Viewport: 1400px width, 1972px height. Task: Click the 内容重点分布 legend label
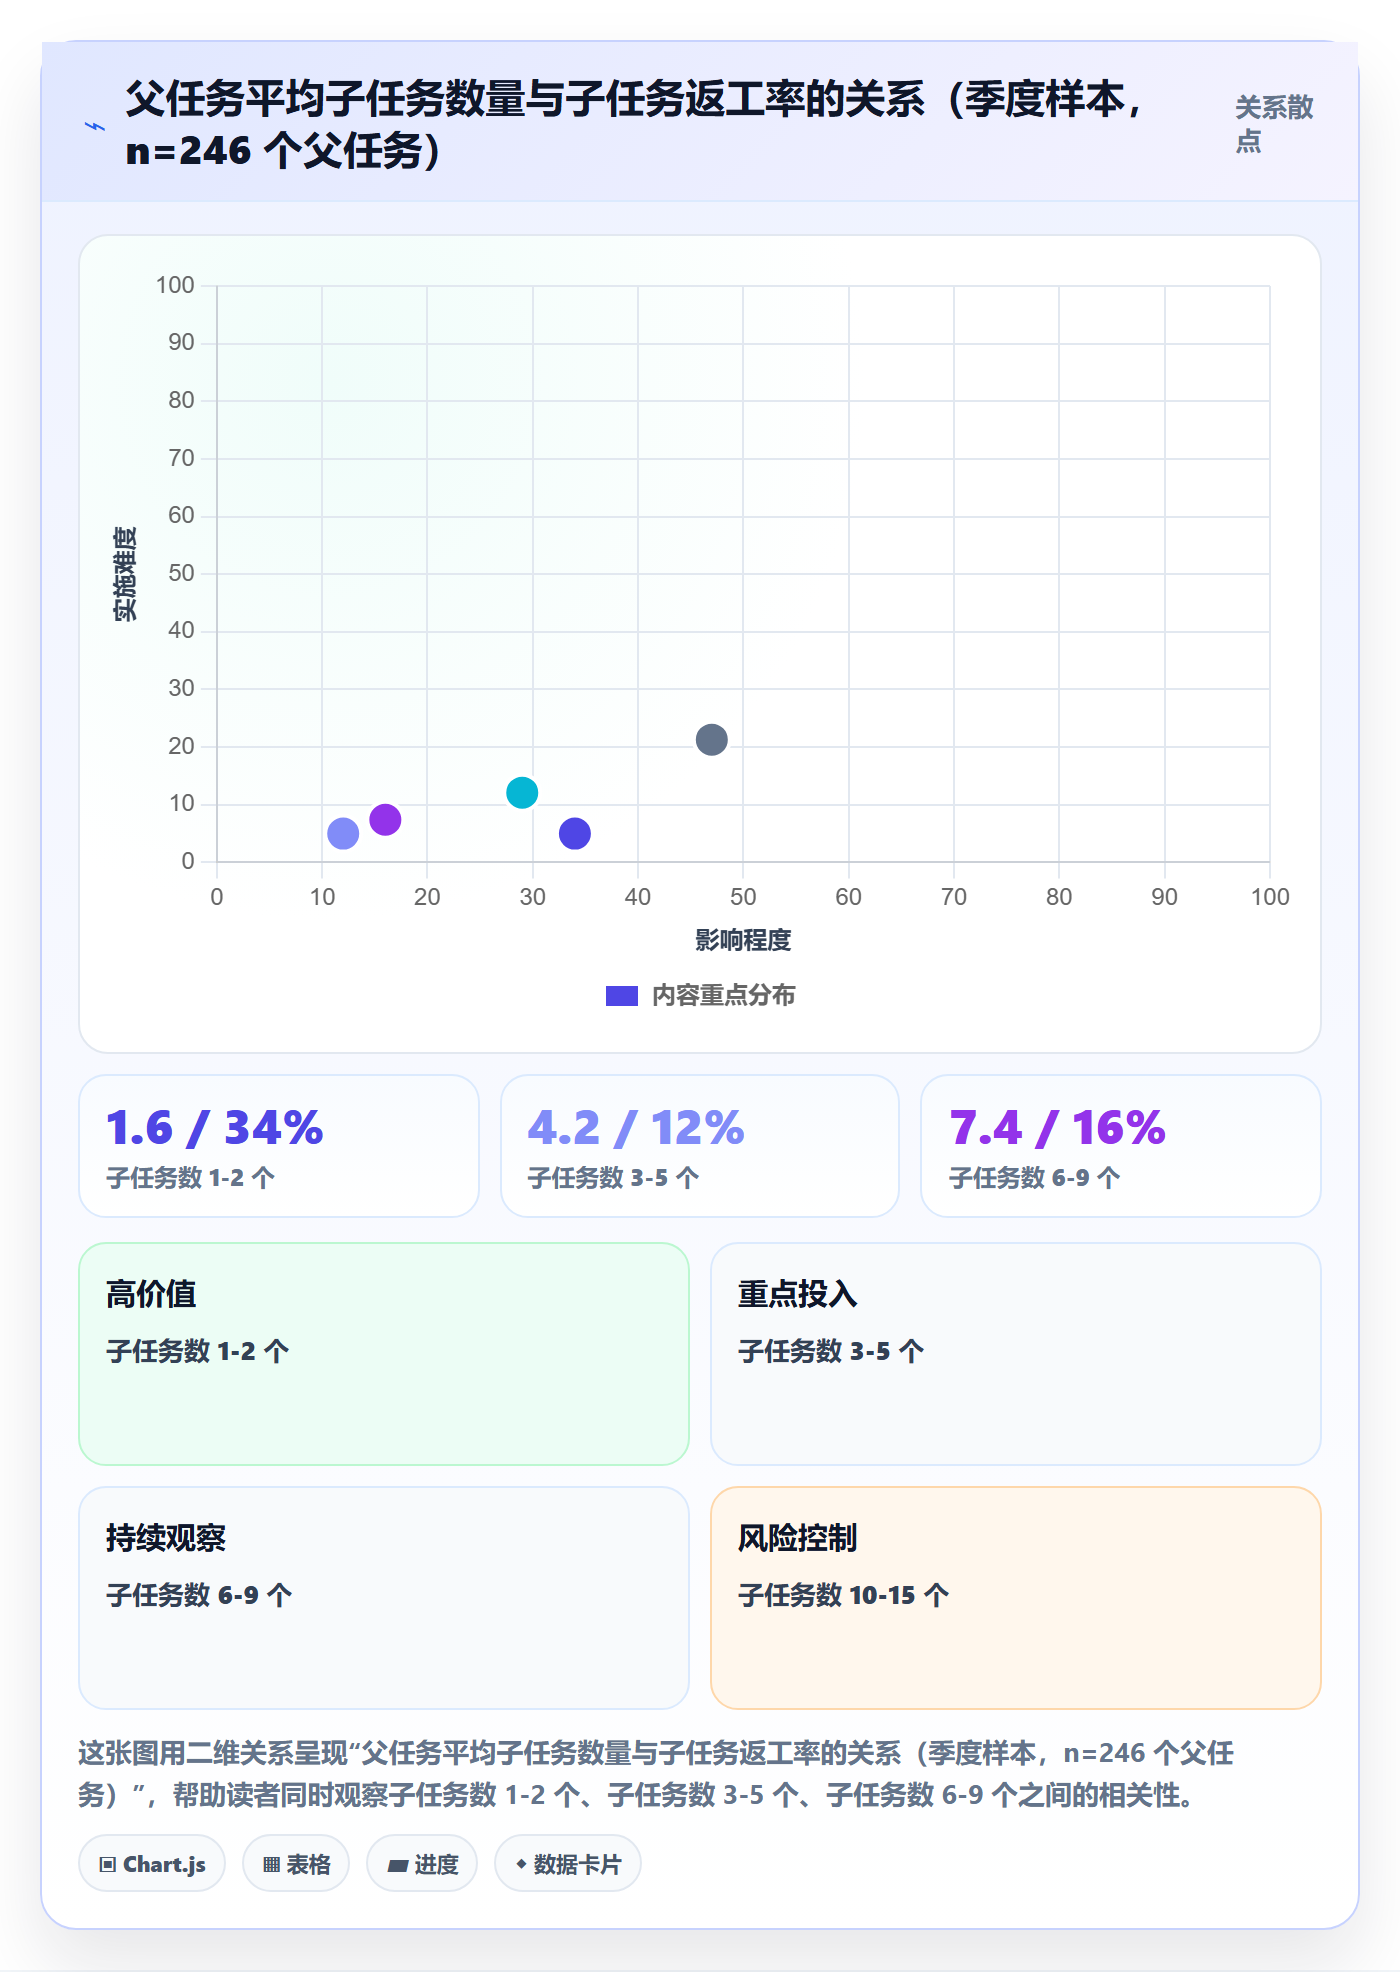pyautogui.click(x=723, y=996)
